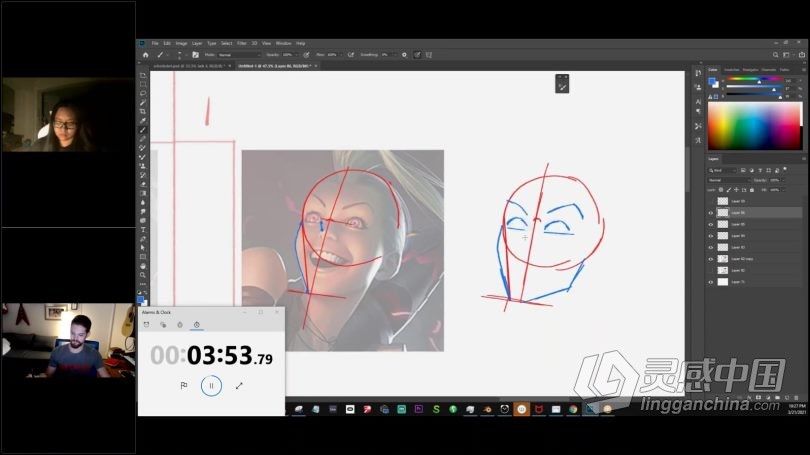Toggle pressure for size icon

coord(417,55)
